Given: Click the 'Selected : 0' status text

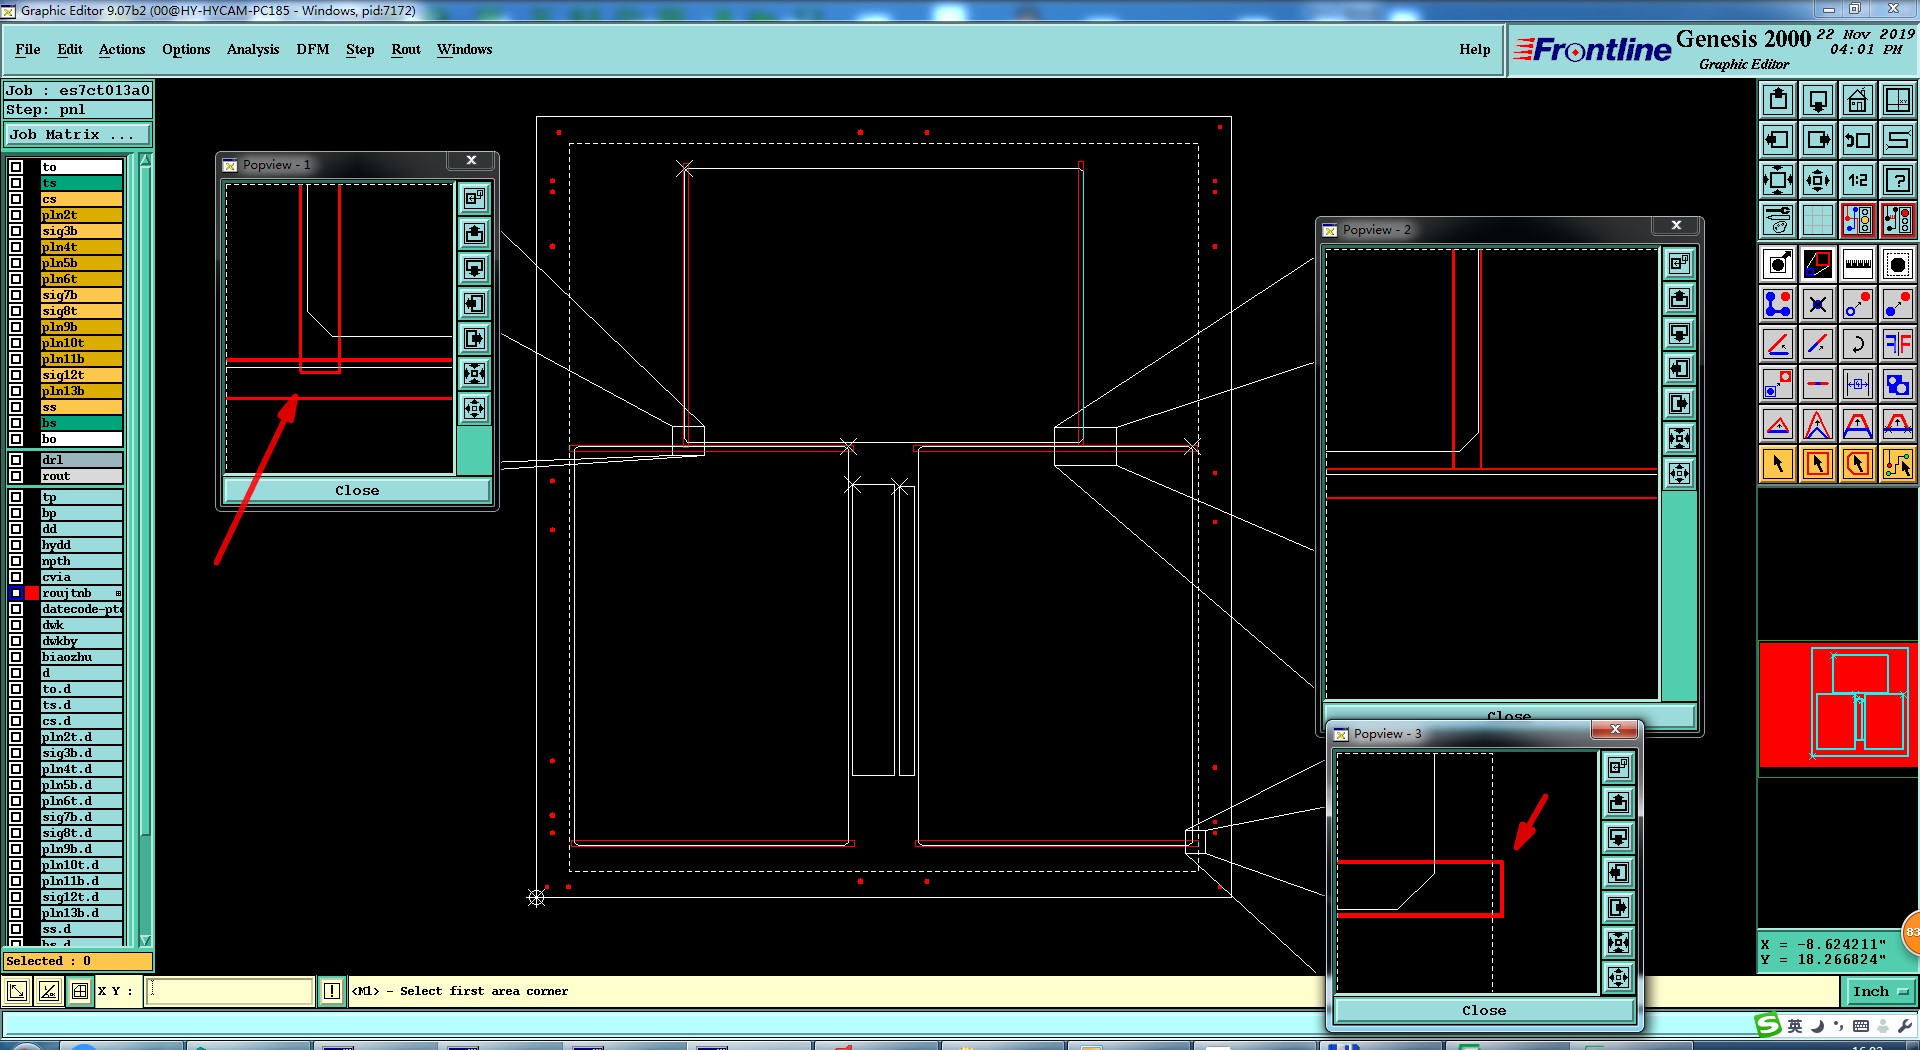Looking at the screenshot, I should tap(48, 961).
